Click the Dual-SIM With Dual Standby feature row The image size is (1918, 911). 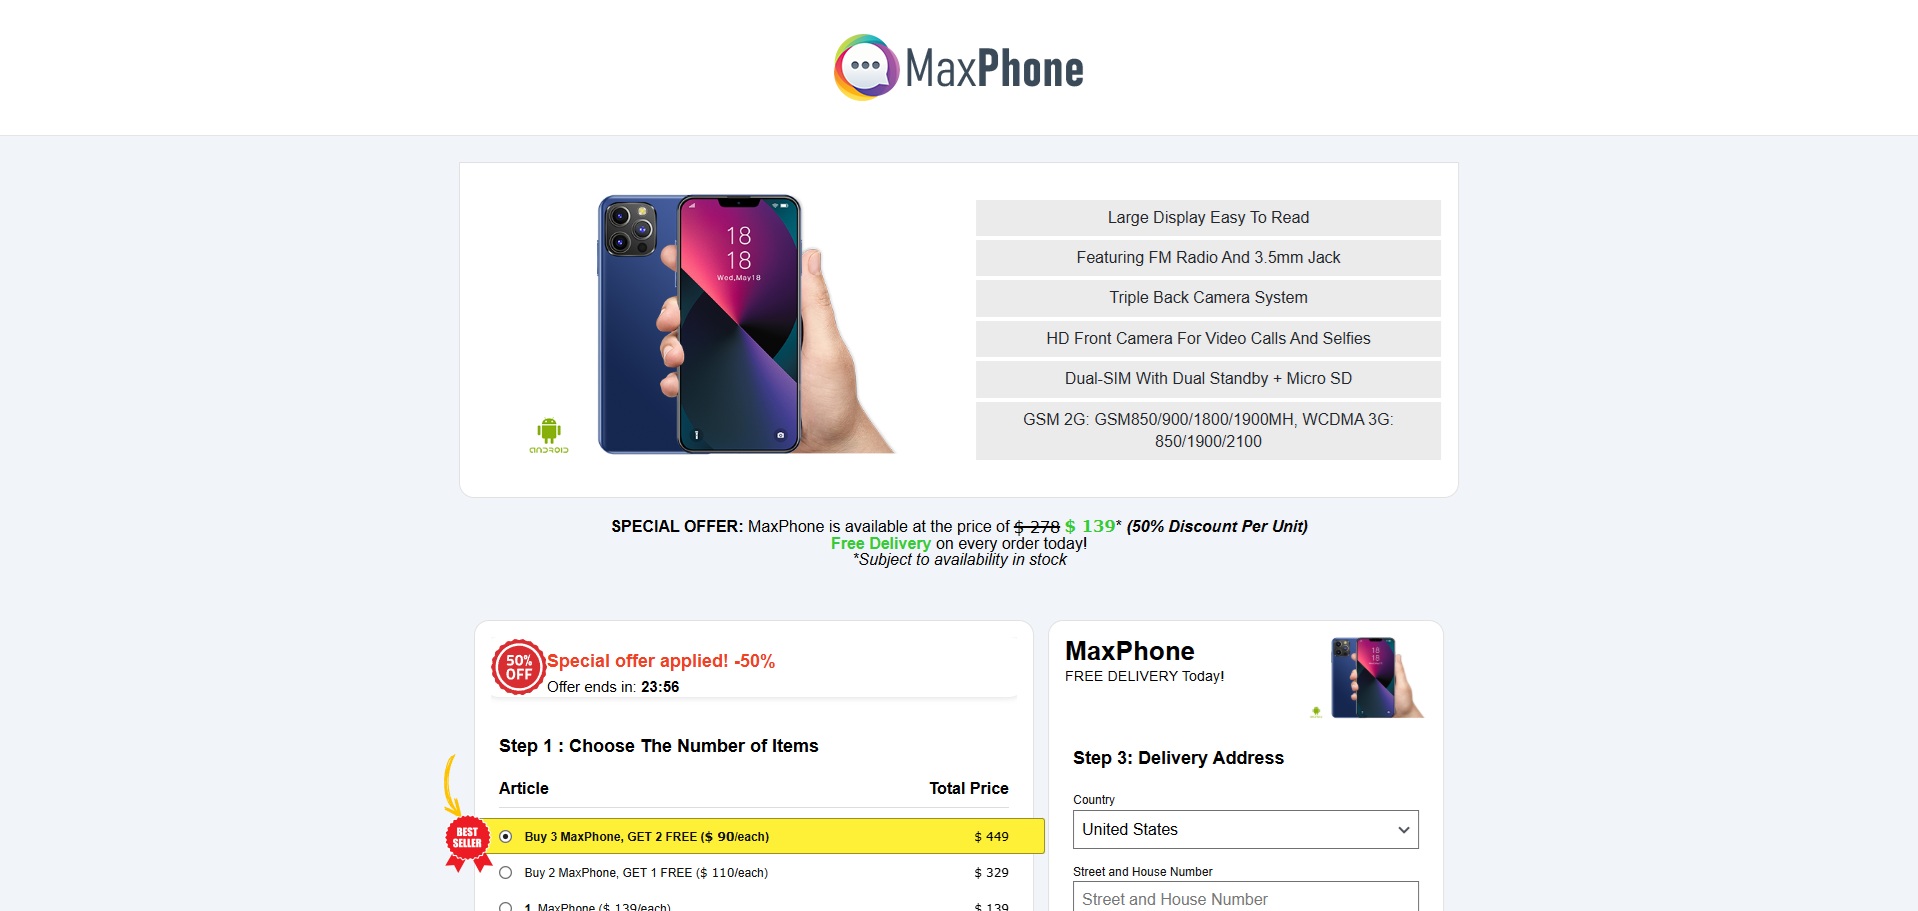[1208, 379]
